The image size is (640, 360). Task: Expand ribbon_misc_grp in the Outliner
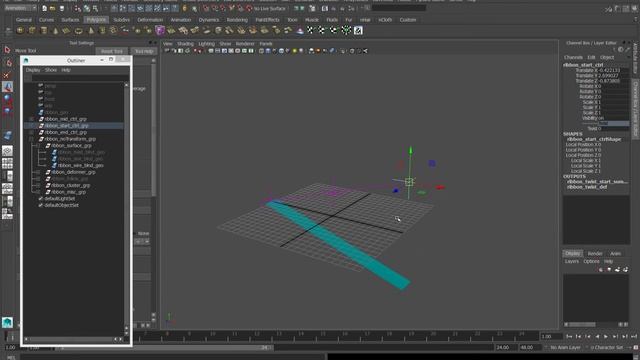[x=38, y=192]
